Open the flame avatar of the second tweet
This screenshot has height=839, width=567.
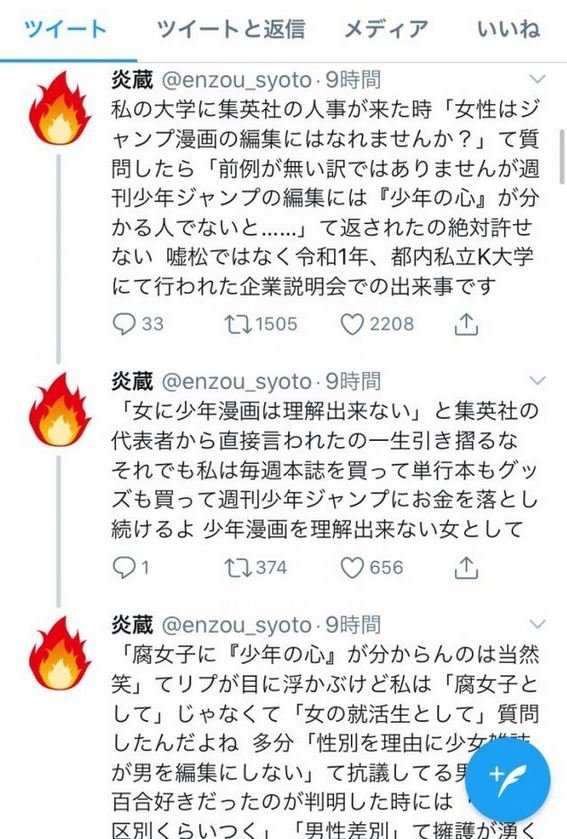60,410
